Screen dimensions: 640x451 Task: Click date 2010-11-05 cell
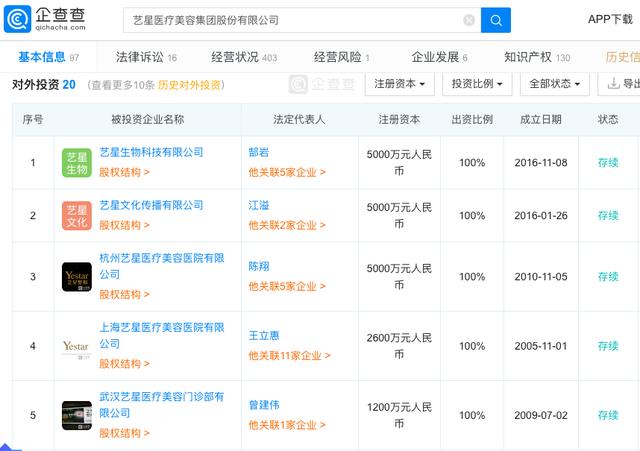541,277
